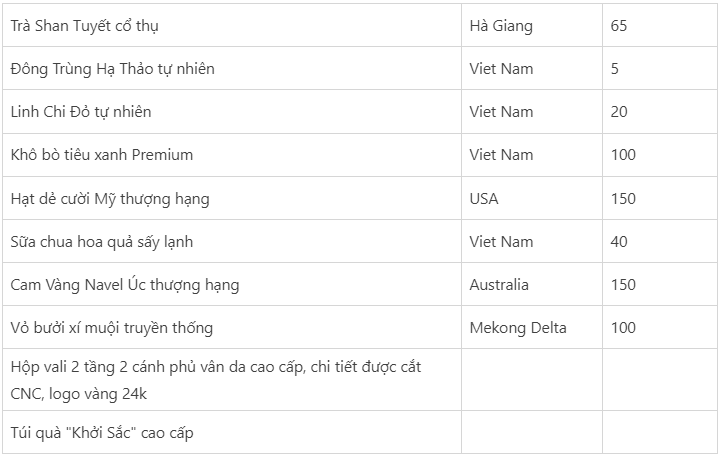The width and height of the screenshot is (722, 455).
Task: Click Khô bò tiêu xanh Premium cell
Action: pos(232,155)
